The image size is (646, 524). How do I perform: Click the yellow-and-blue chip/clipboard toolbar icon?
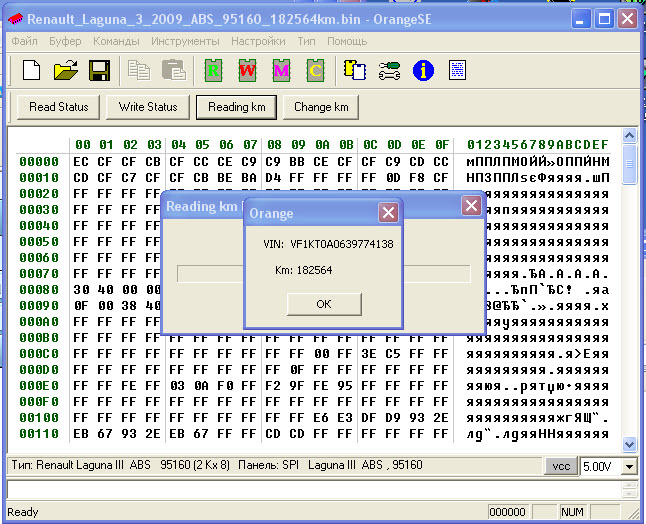coord(355,70)
